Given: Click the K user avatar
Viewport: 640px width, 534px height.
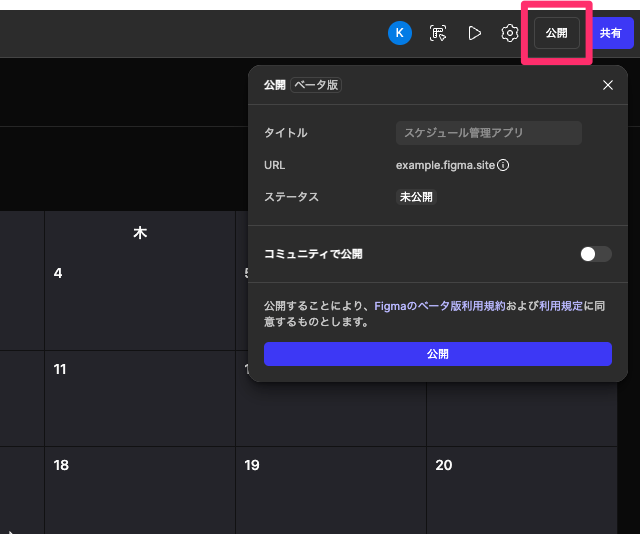Looking at the screenshot, I should pyautogui.click(x=400, y=33).
